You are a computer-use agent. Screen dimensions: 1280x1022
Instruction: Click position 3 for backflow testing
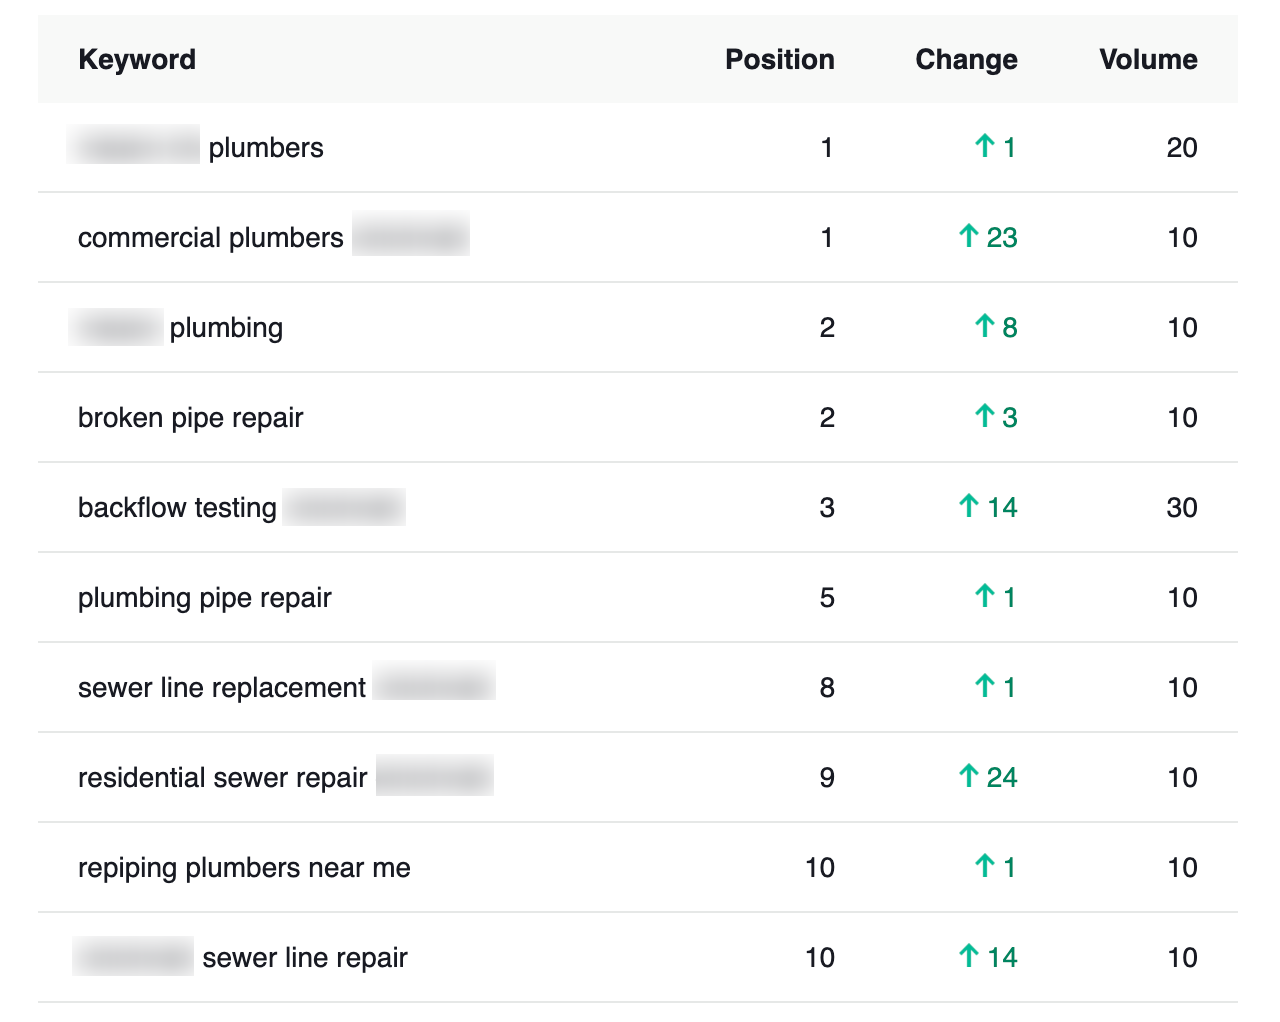click(827, 508)
